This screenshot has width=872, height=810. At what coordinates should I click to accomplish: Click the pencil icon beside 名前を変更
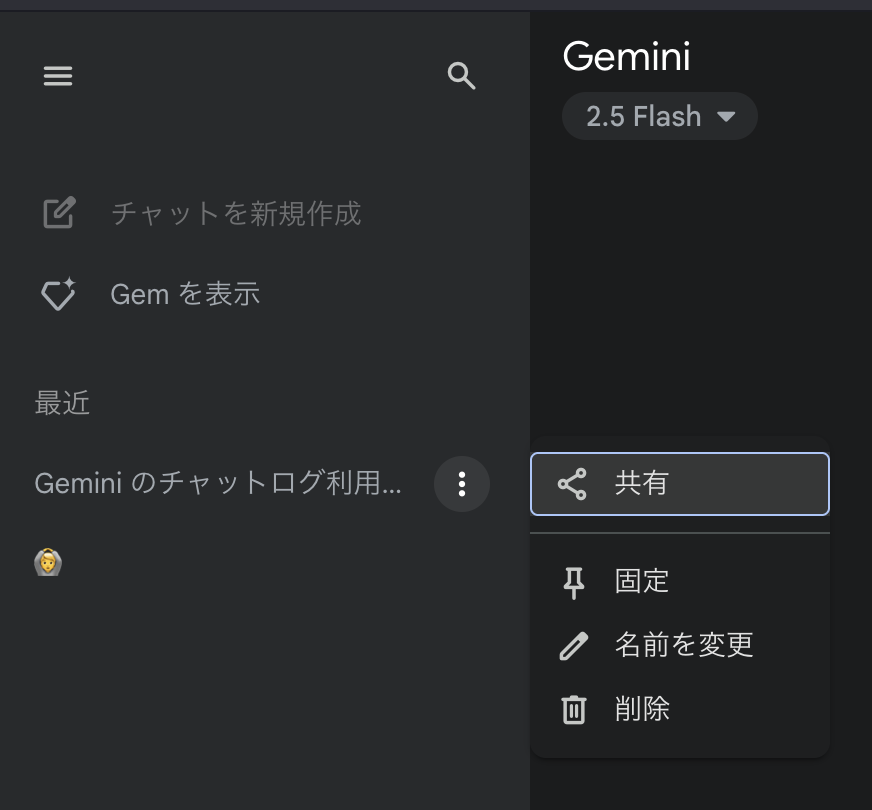(x=572, y=646)
